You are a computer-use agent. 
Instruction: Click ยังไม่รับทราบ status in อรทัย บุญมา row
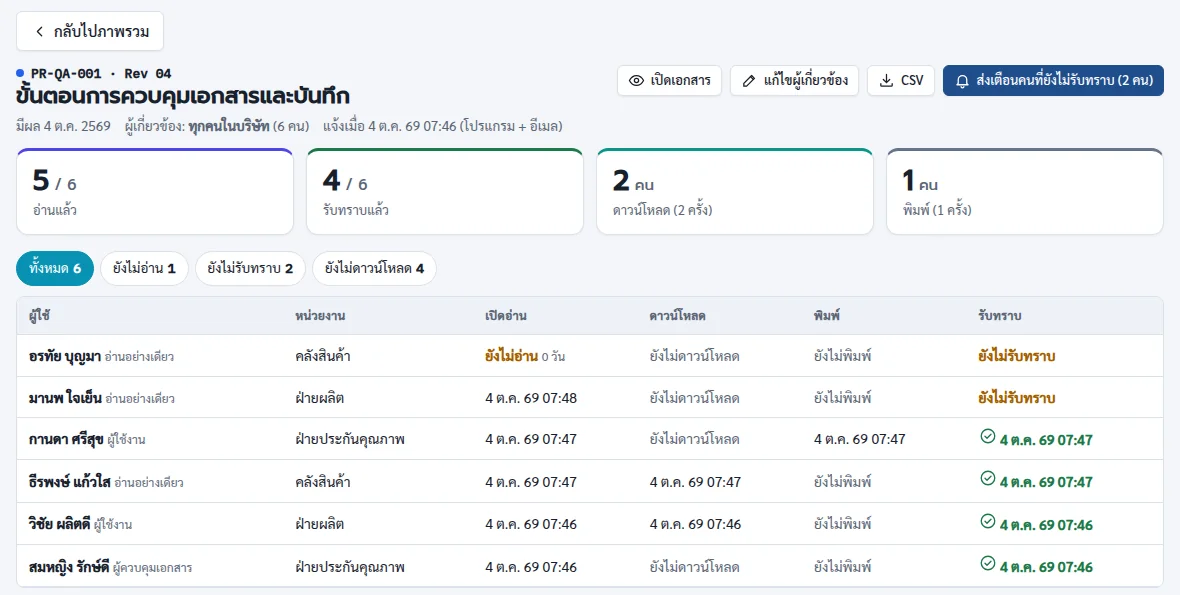pyautogui.click(x=1017, y=357)
